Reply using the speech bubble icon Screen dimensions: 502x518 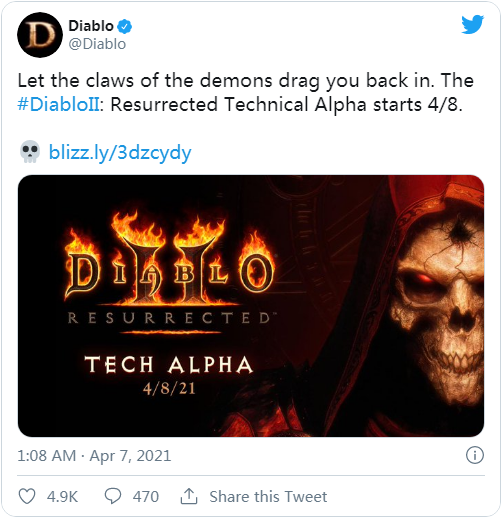pos(113,496)
